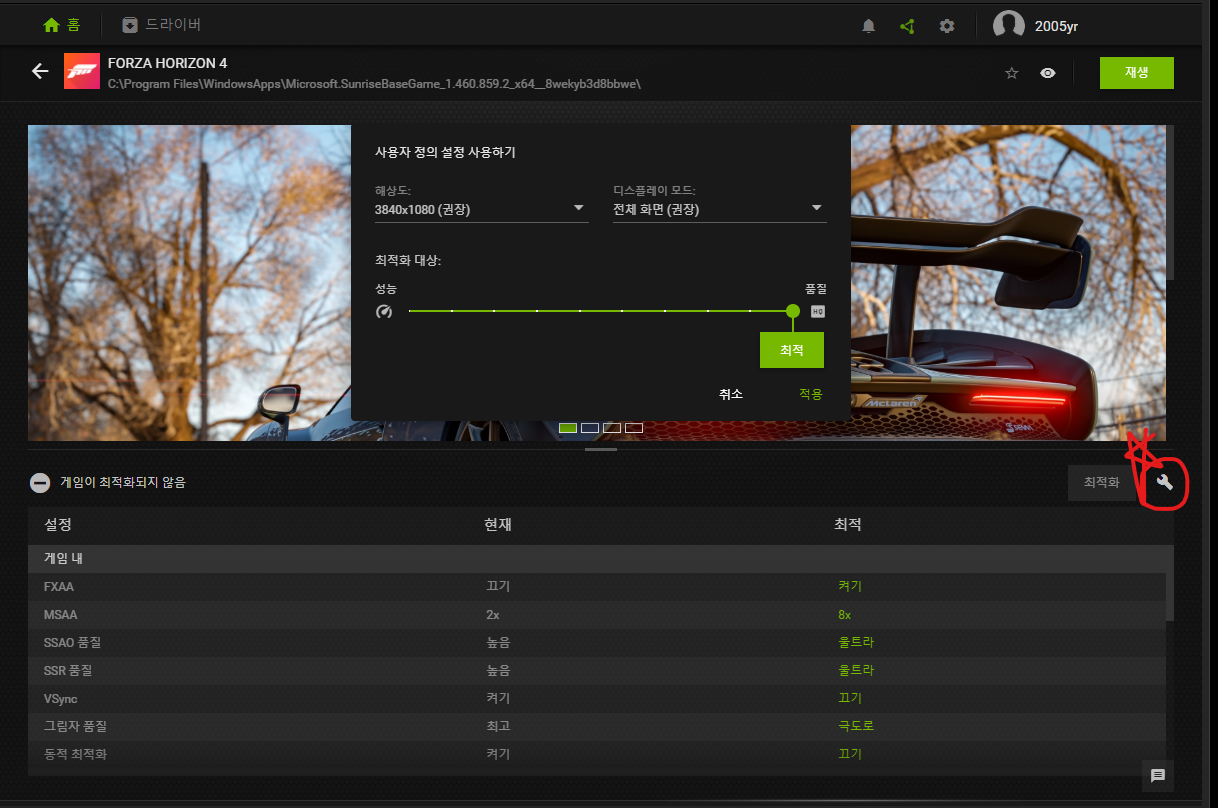
Task: Open the 해상도 resolution dropdown
Action: point(481,209)
